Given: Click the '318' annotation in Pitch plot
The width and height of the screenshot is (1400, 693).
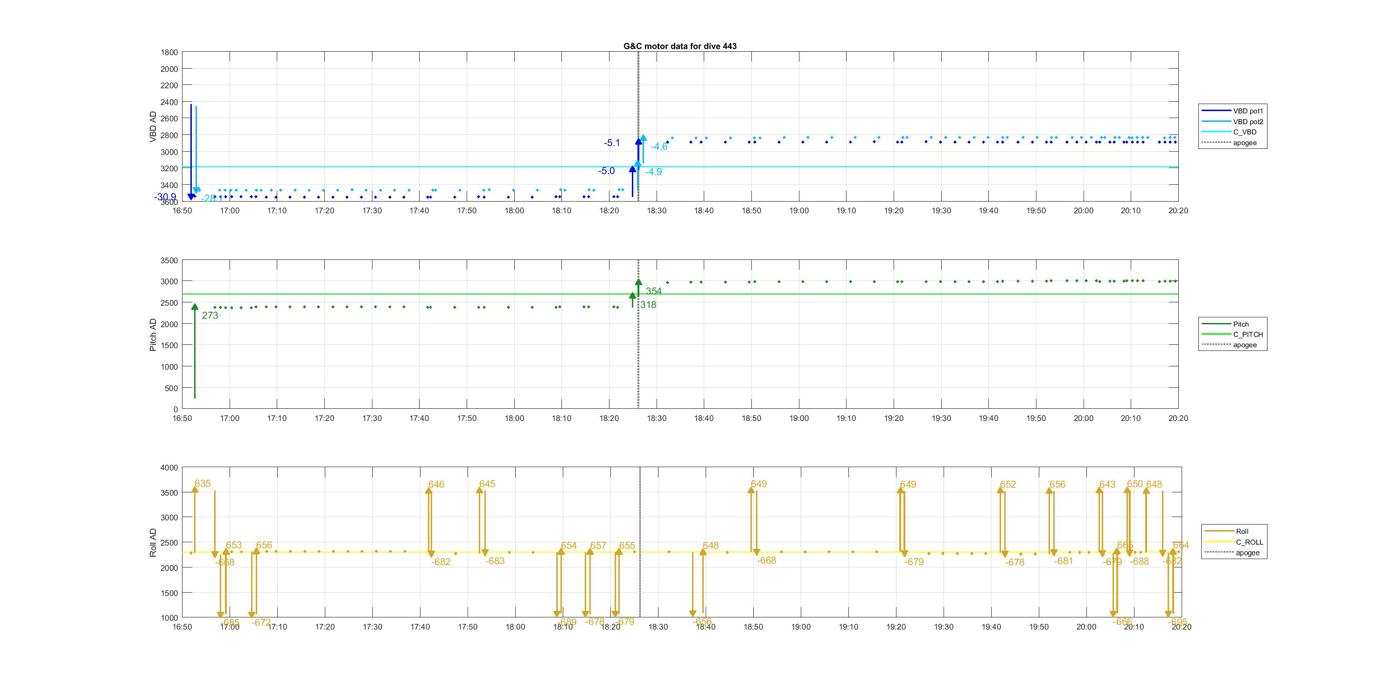Looking at the screenshot, I should click(648, 305).
